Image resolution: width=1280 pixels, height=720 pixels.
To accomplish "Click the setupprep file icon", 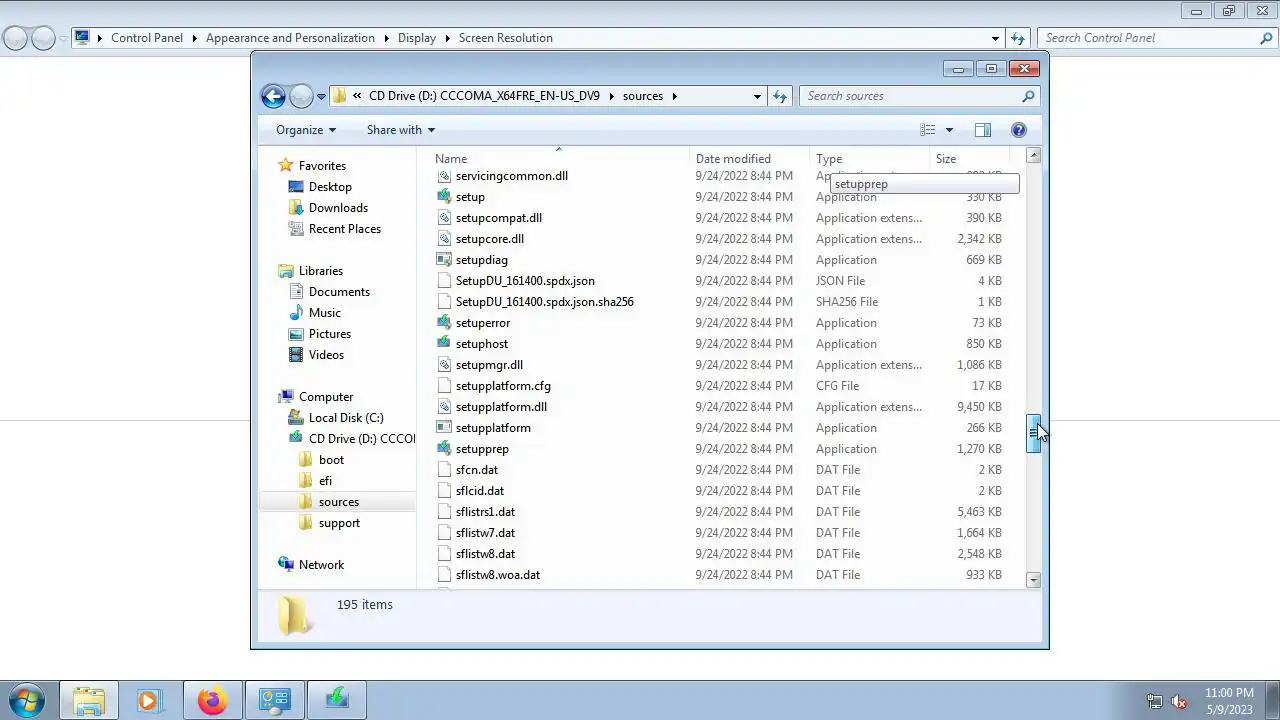I will tap(445, 449).
